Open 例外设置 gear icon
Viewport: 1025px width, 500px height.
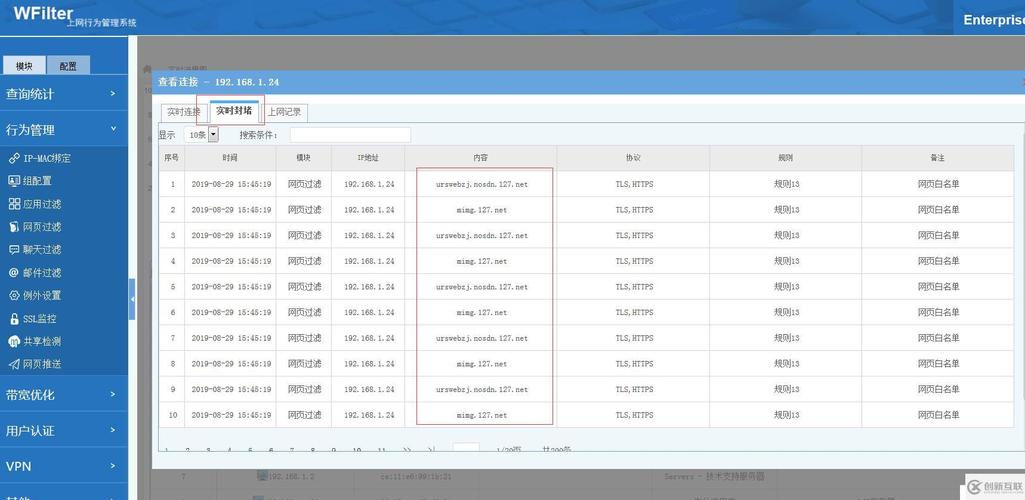[14, 296]
